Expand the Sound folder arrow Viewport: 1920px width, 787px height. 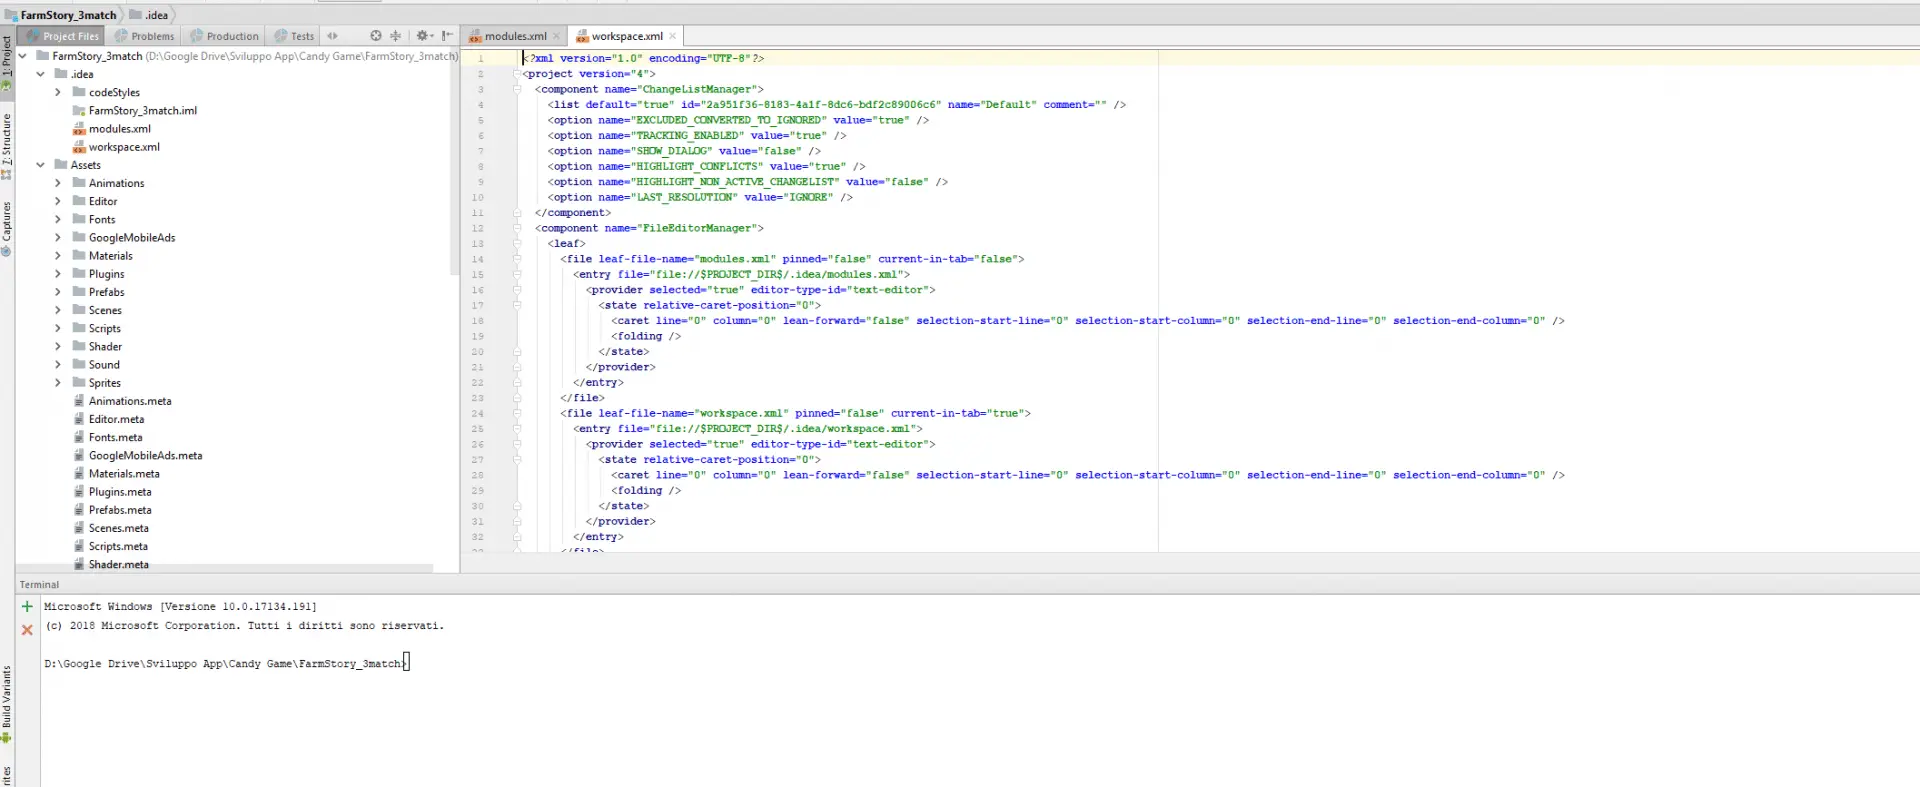[58, 365]
